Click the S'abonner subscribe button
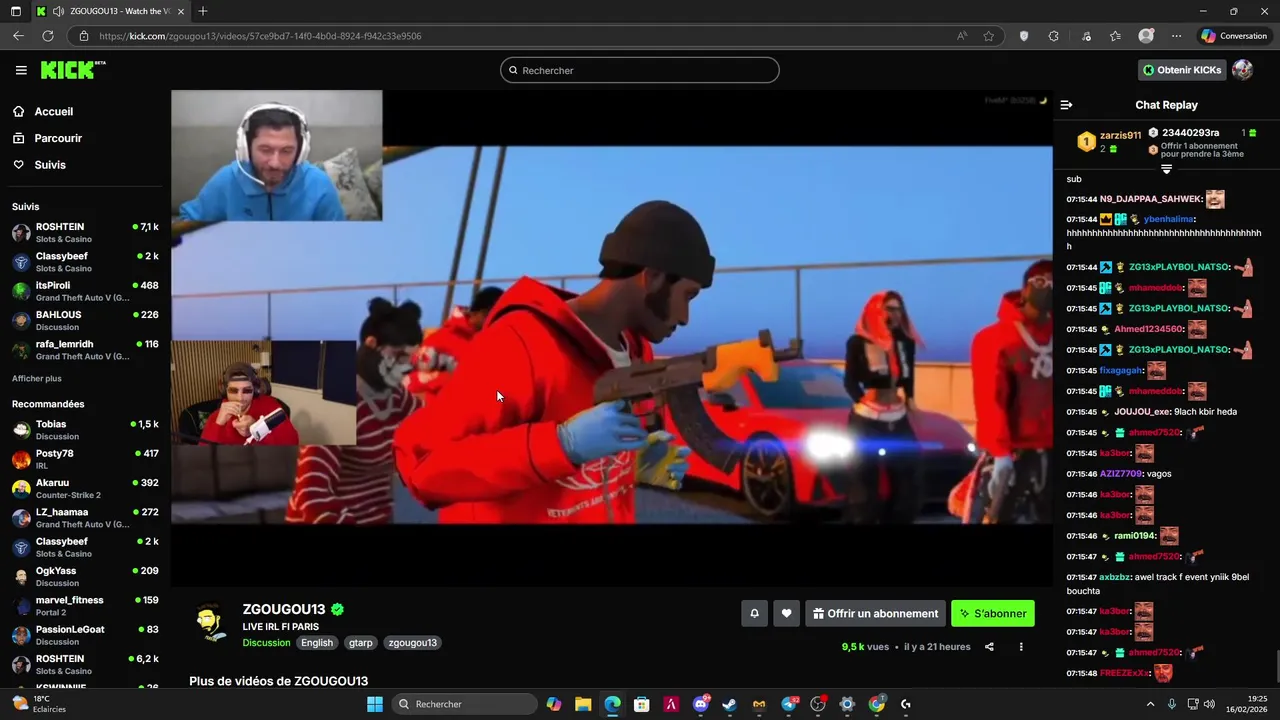Screen dimensions: 1280x720 [x=993, y=614]
